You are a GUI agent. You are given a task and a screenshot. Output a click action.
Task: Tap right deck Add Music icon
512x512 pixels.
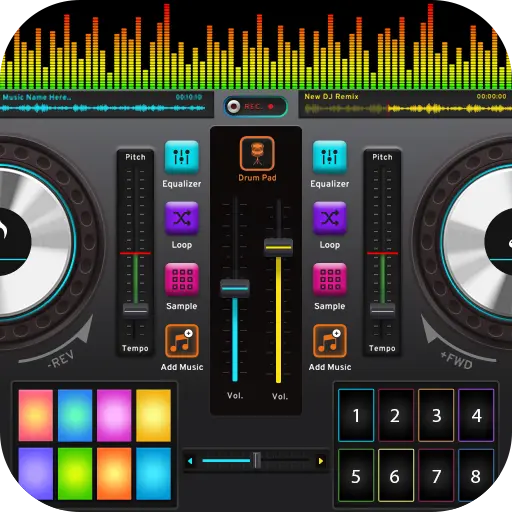pos(330,341)
